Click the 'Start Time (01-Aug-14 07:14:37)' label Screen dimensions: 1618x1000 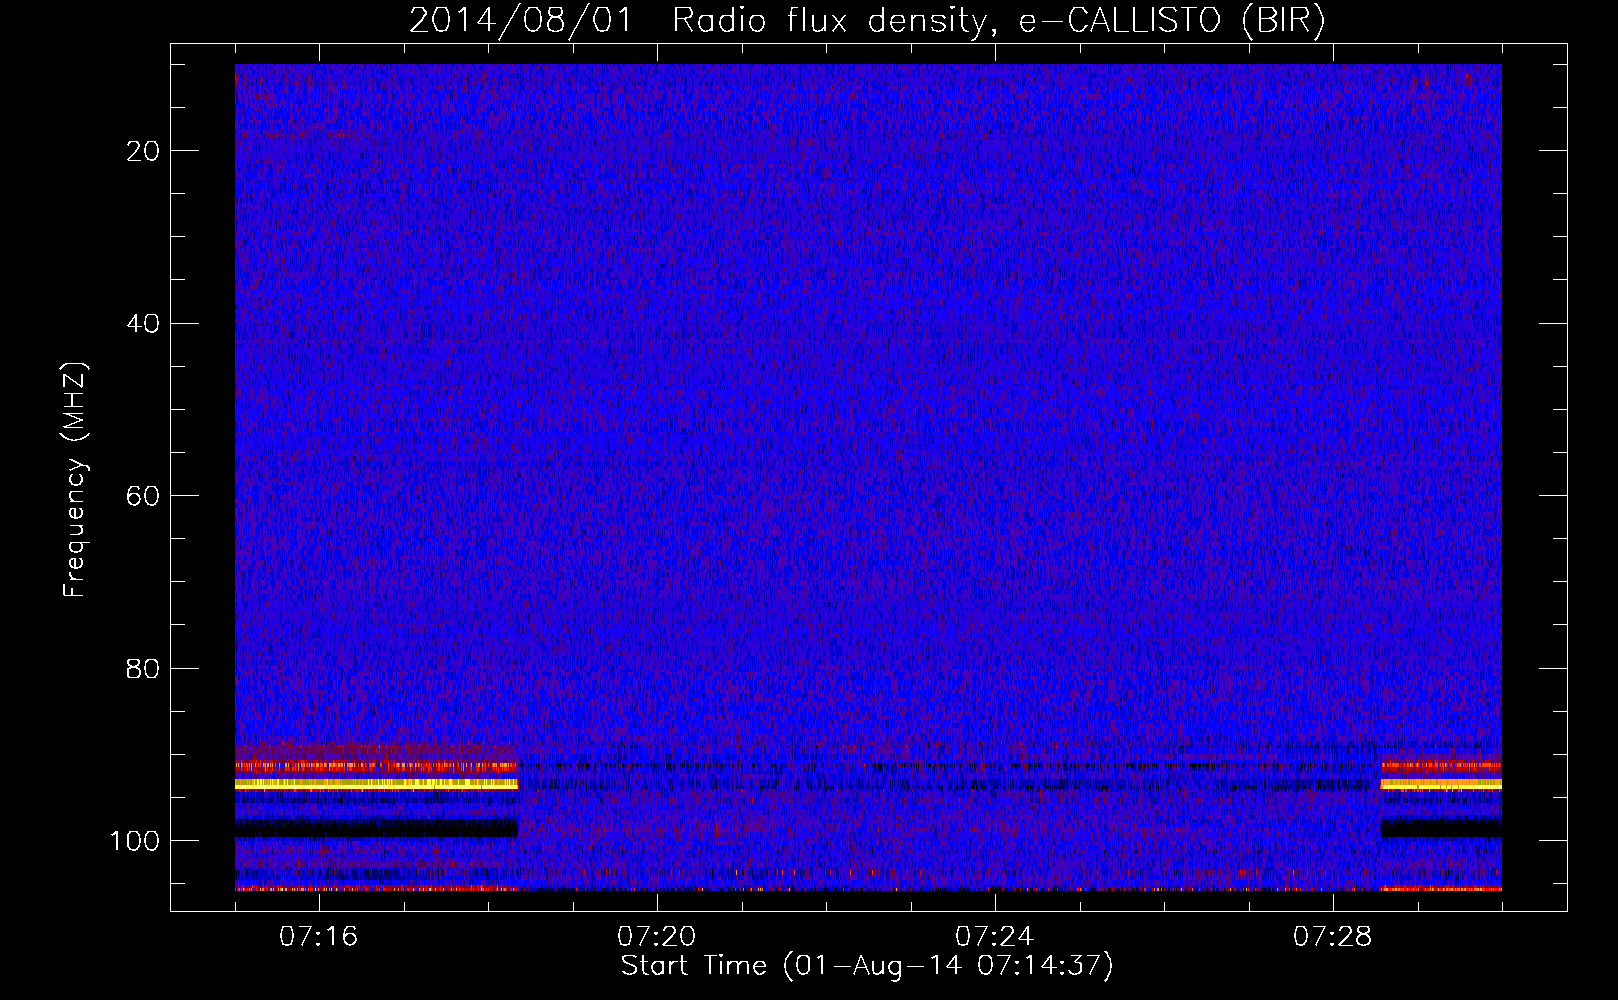(867, 966)
